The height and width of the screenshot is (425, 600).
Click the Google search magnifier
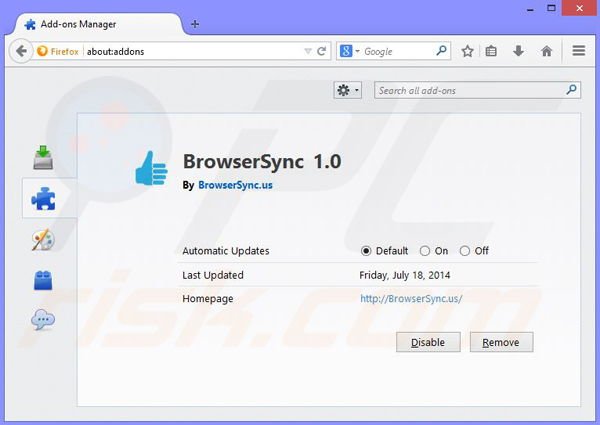coord(441,50)
